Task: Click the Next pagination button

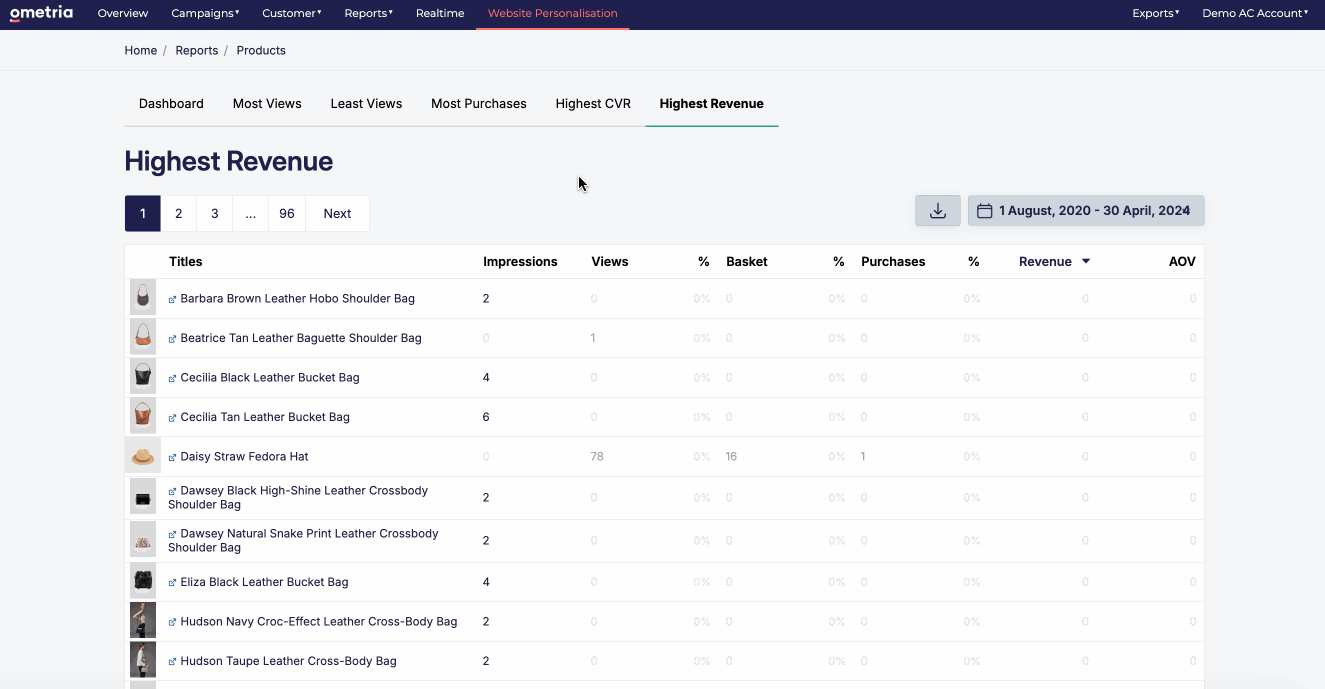Action: (337, 213)
